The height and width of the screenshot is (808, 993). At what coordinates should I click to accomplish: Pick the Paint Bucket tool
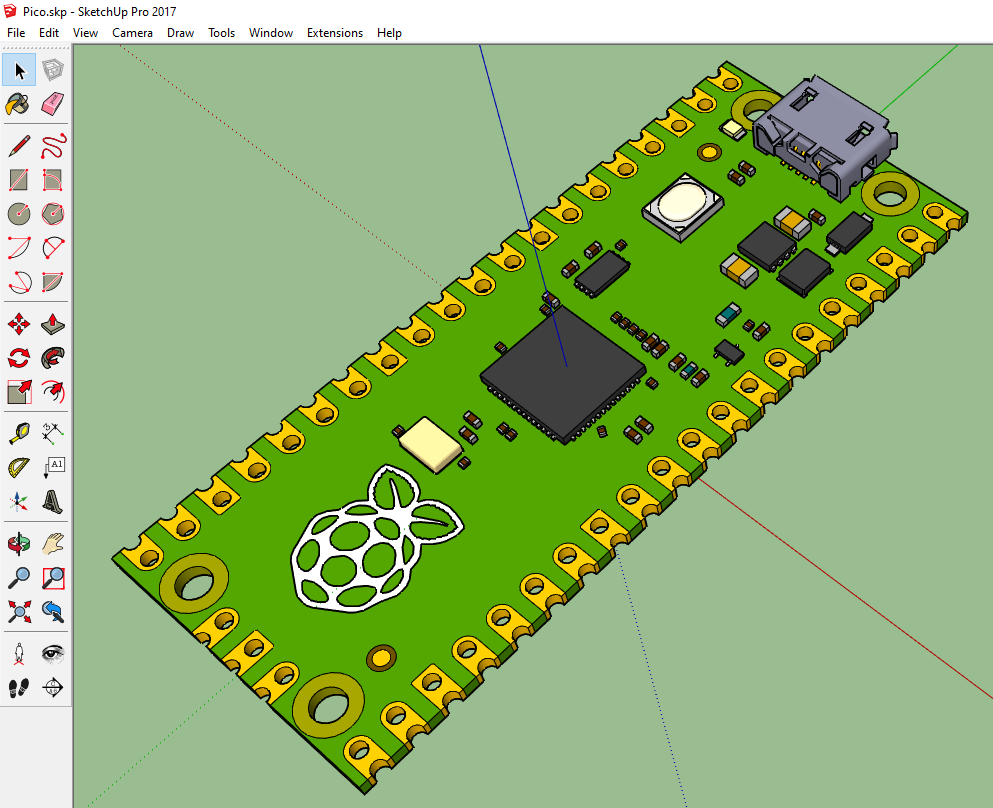tap(17, 103)
